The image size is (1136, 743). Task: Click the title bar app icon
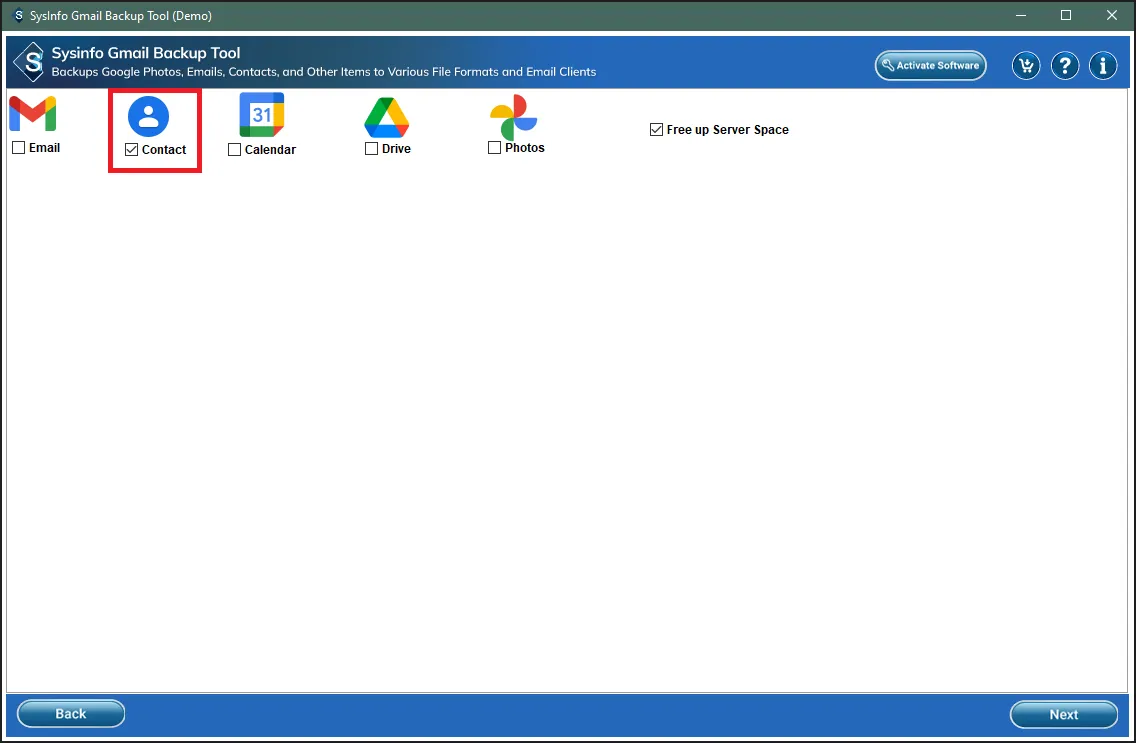17,15
